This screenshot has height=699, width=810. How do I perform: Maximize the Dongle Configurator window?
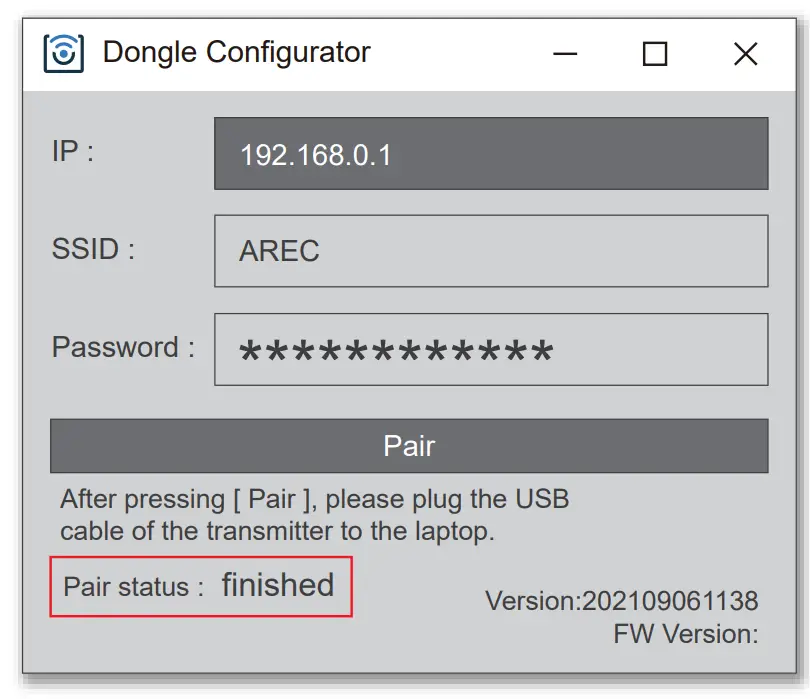[655, 53]
